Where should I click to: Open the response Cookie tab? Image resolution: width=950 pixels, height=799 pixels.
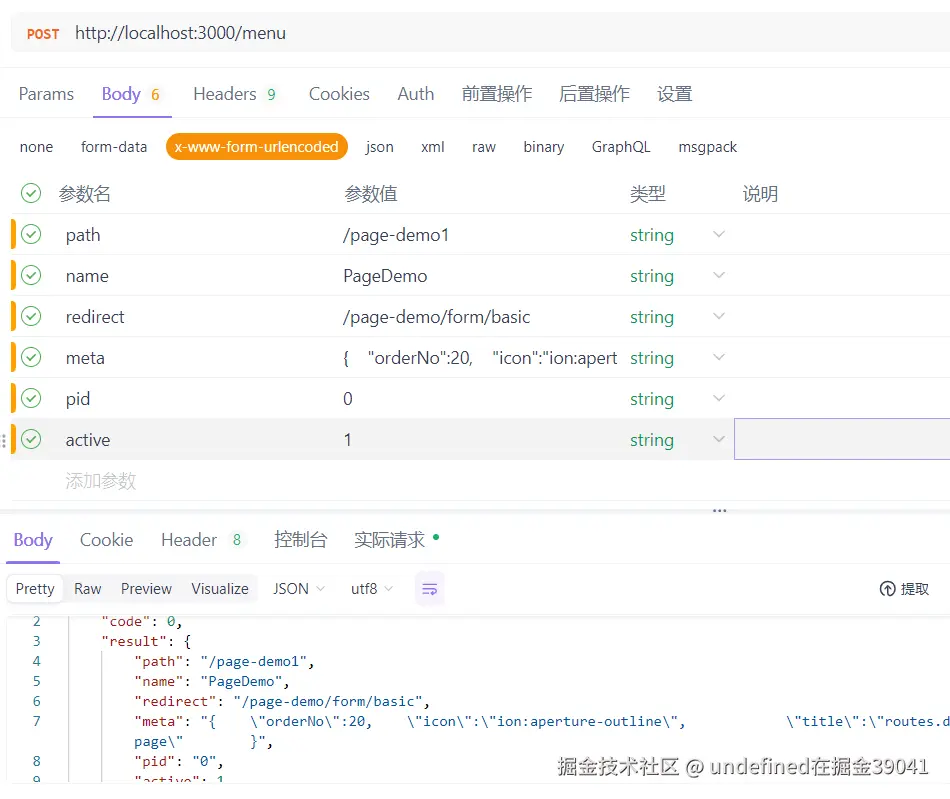coord(107,540)
